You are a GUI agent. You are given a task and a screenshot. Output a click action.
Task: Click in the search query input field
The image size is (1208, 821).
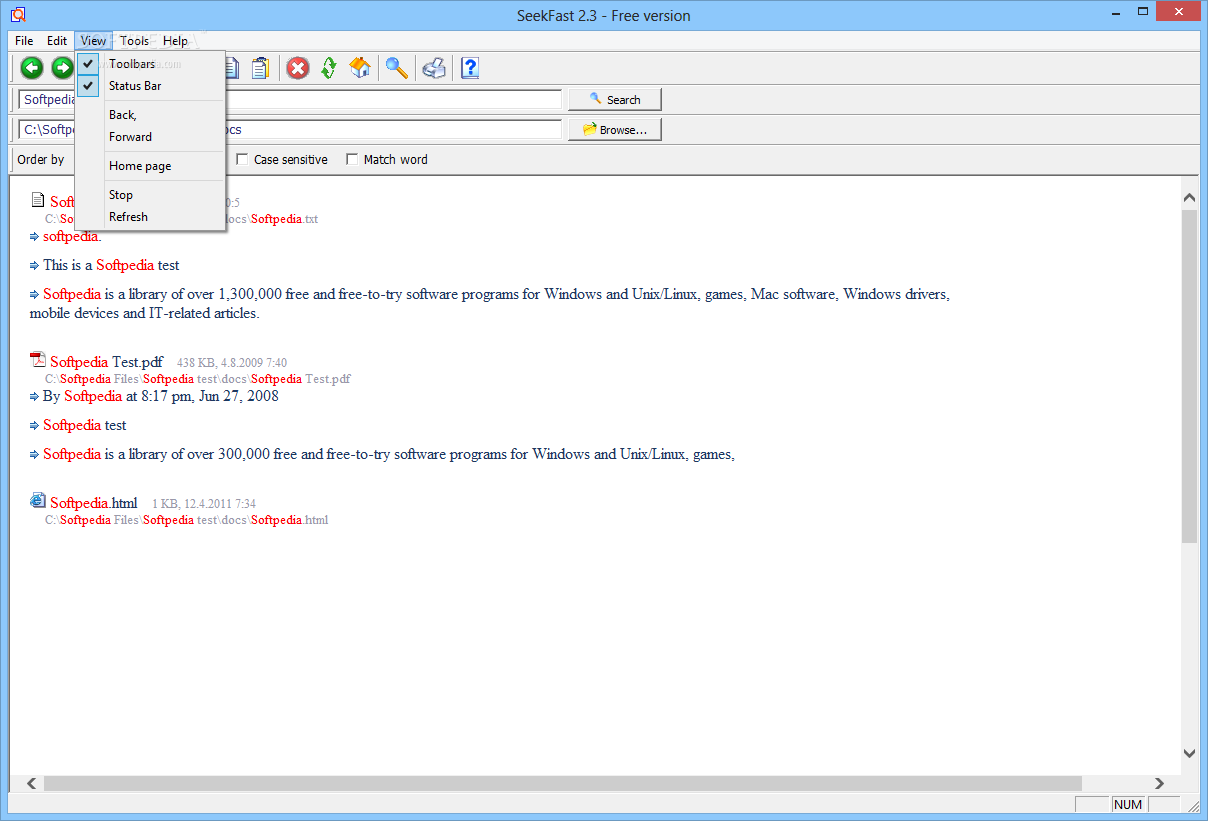290,99
